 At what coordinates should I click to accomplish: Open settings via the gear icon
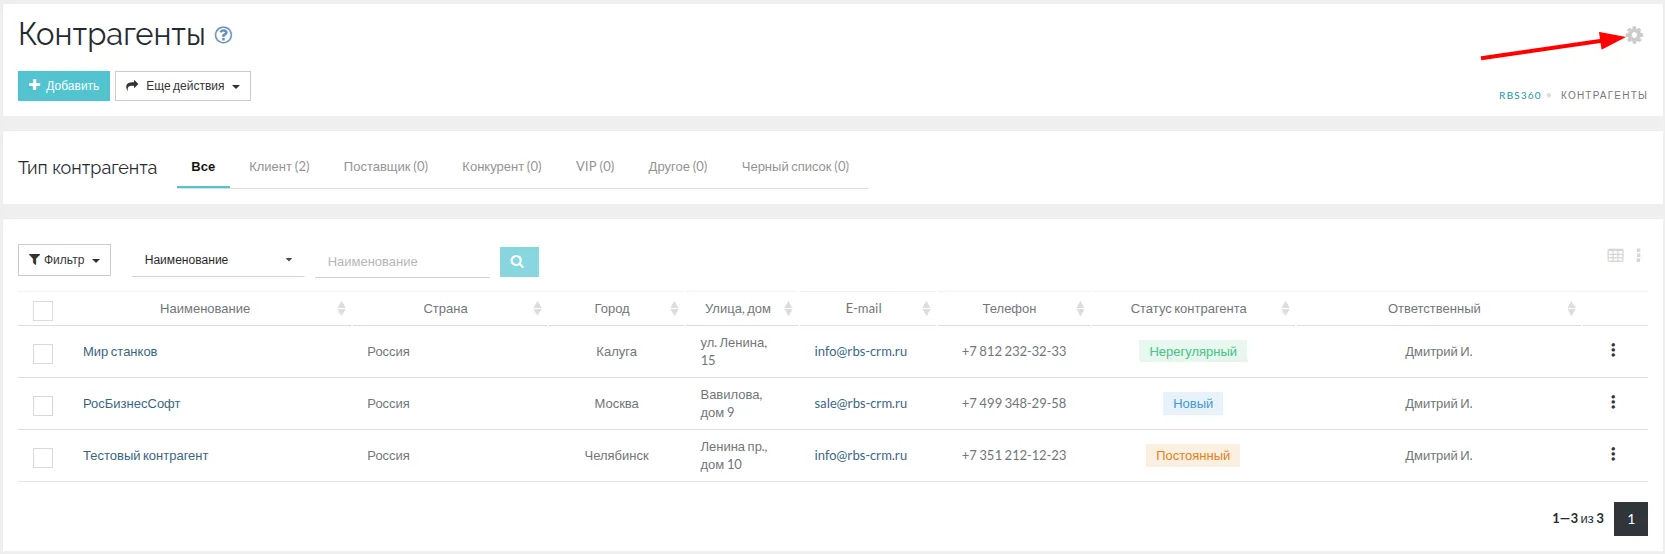[x=1634, y=35]
